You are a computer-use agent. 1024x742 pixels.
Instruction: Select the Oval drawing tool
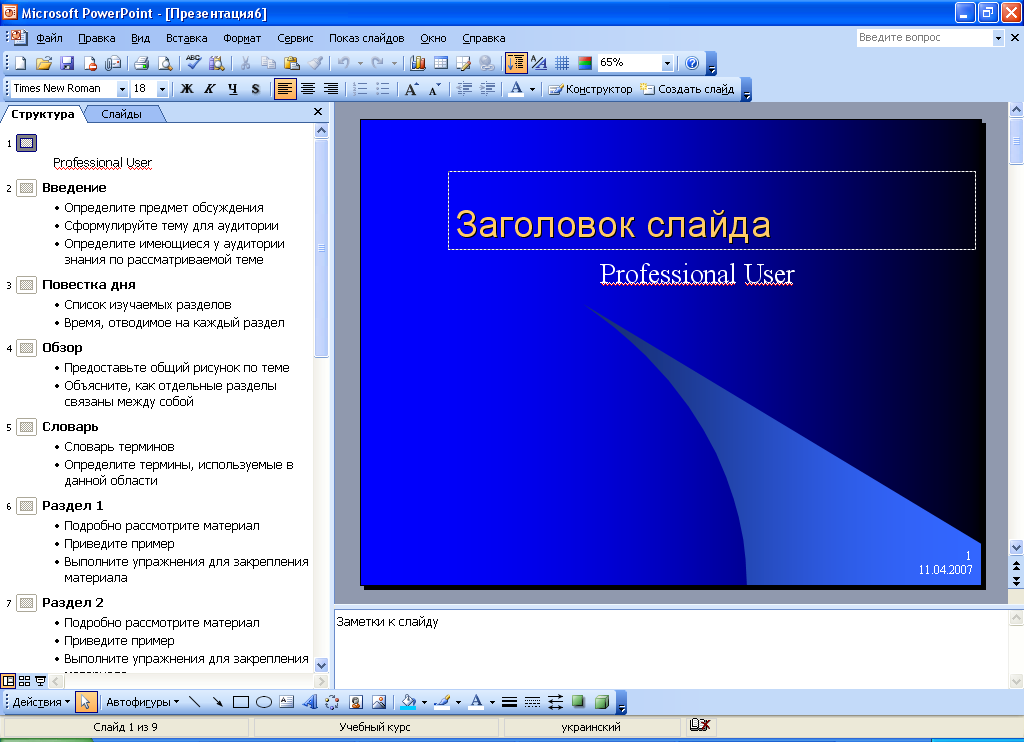coord(264,702)
